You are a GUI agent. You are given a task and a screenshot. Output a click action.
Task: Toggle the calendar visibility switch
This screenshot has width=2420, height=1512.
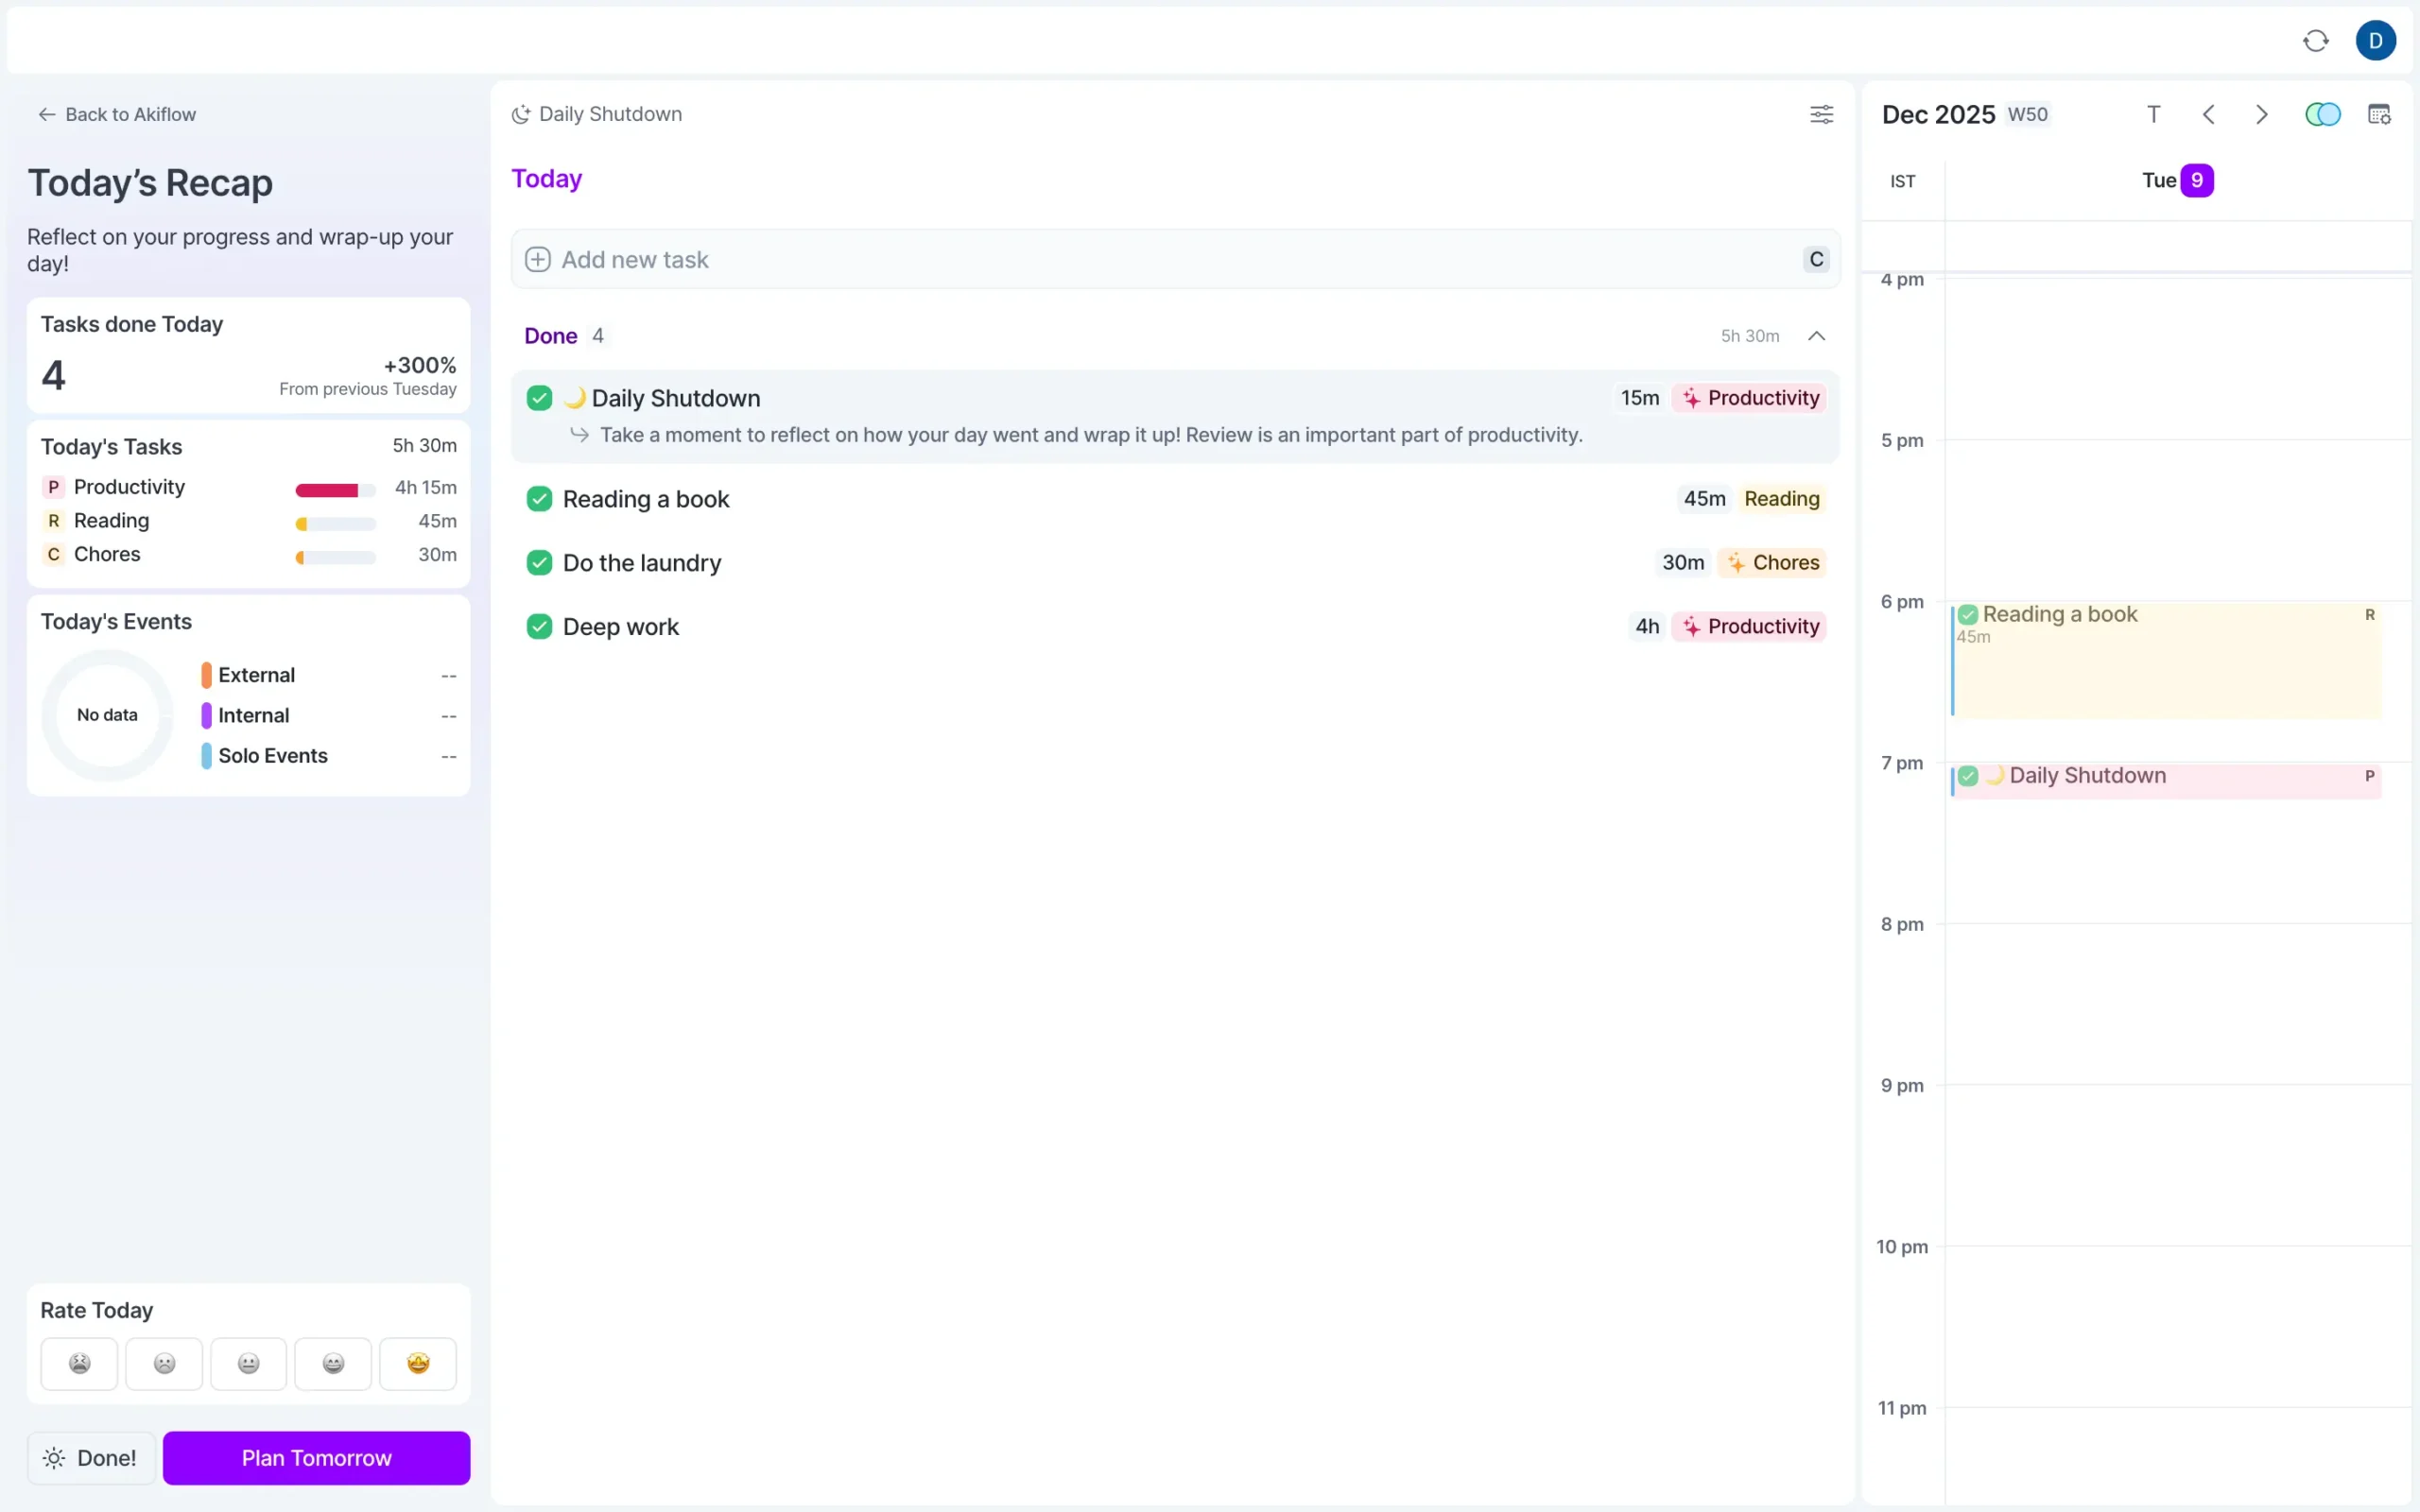pyautogui.click(x=2322, y=114)
